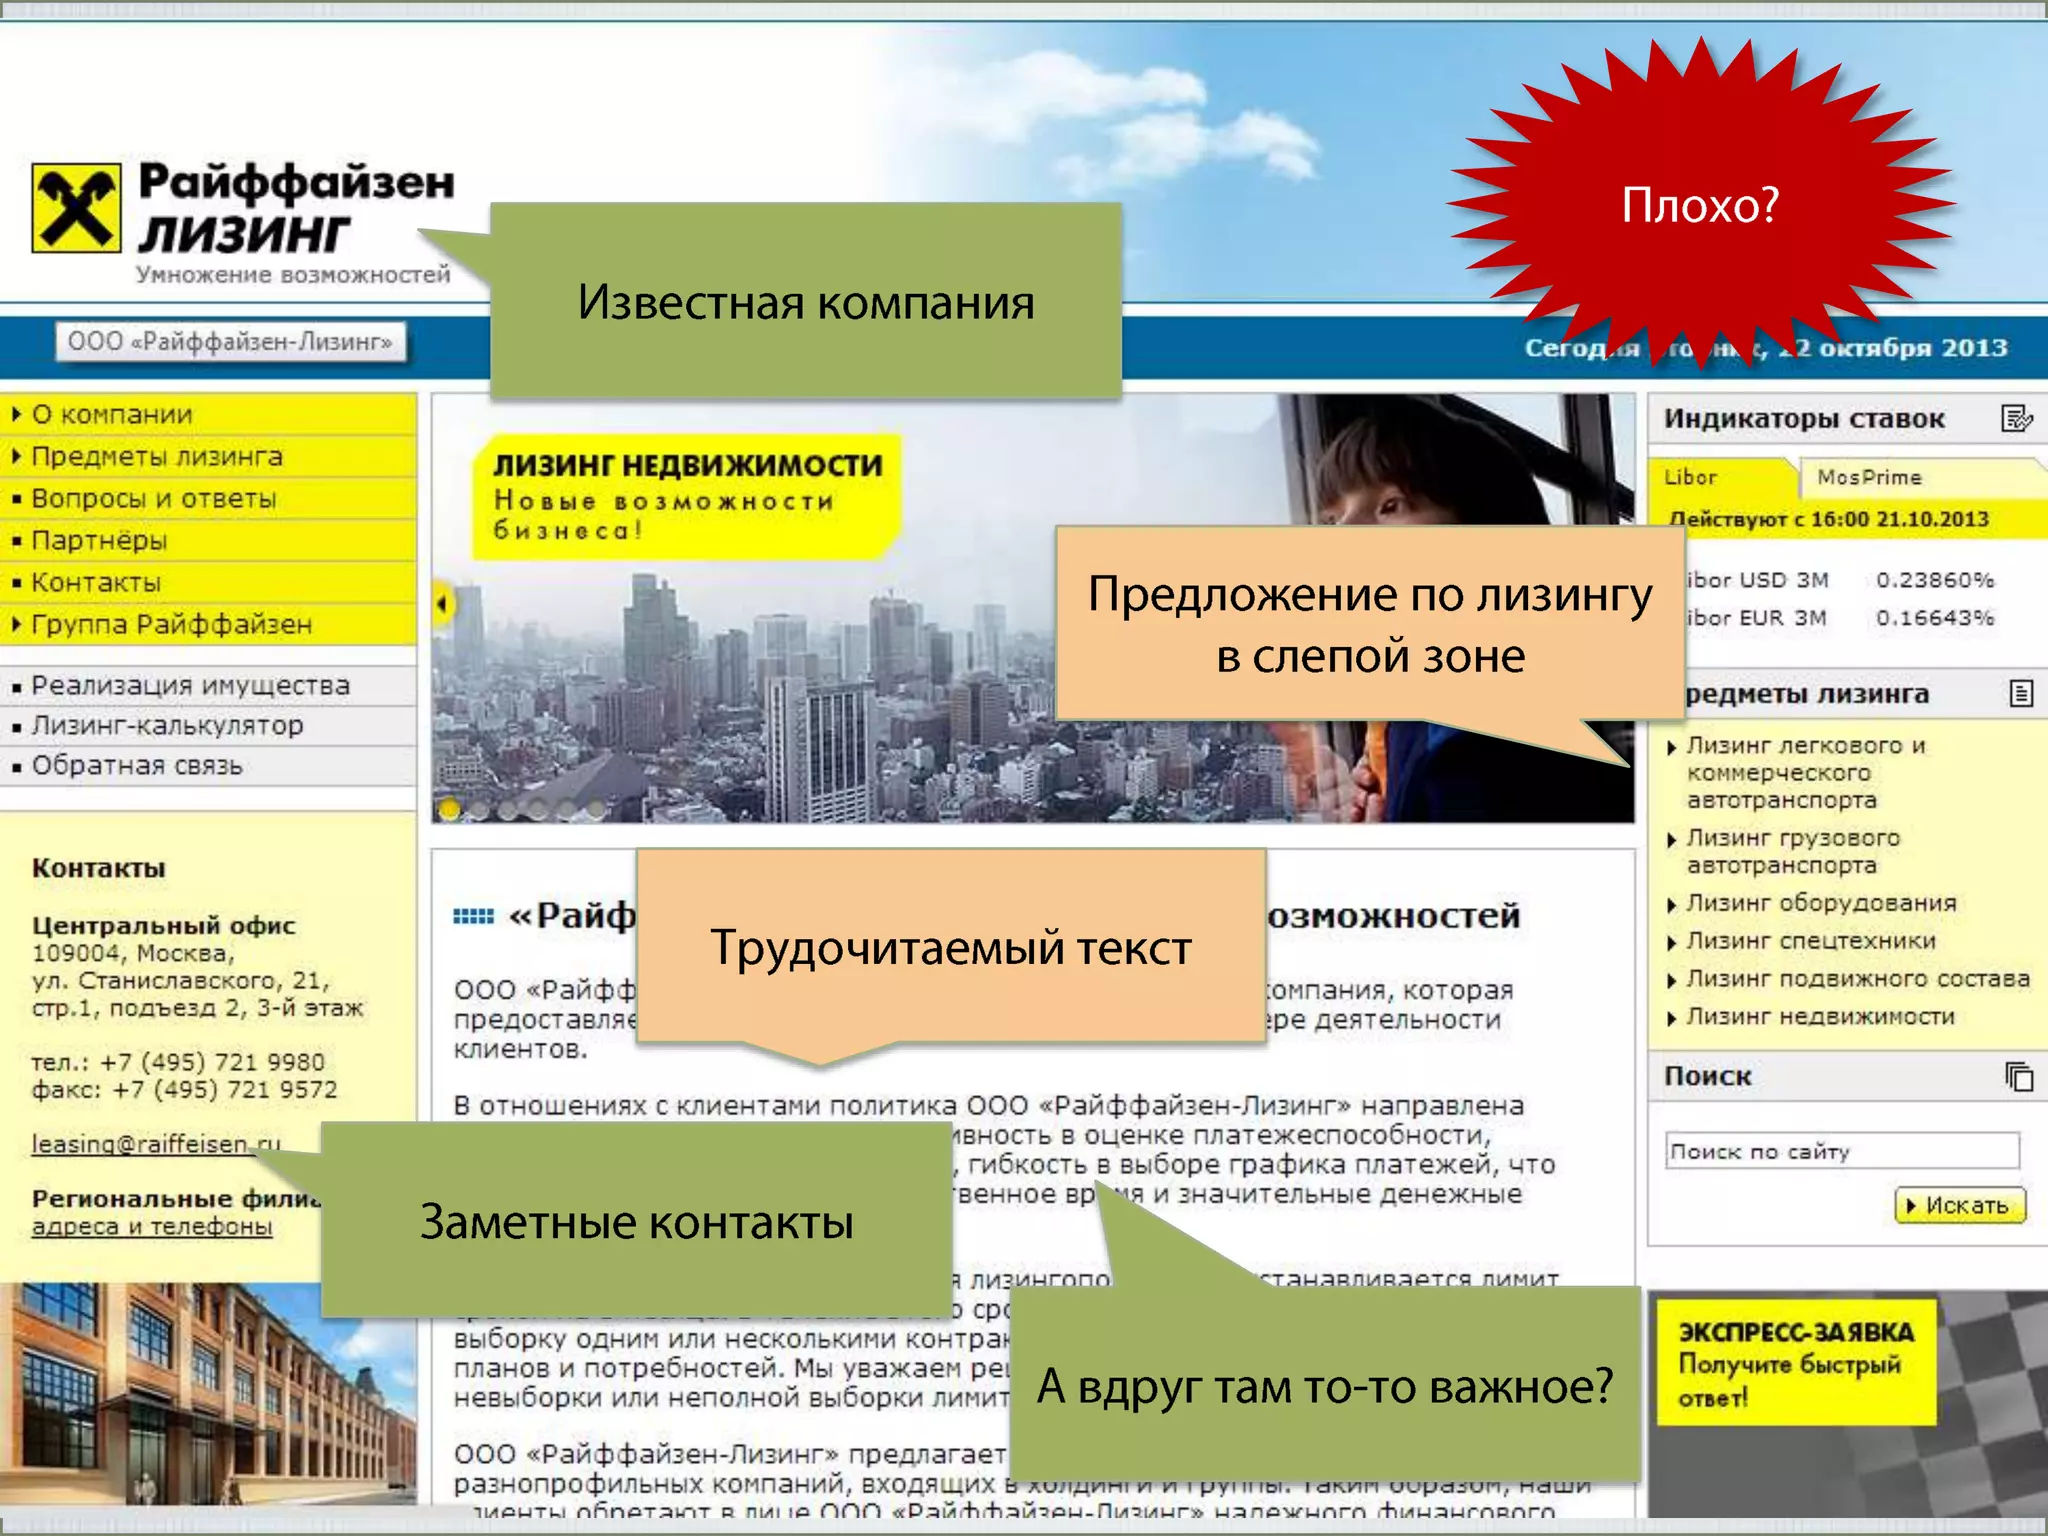2048x1536 pixels.
Task: Open the Лизинг-калькулятор menu link
Action: [167, 726]
